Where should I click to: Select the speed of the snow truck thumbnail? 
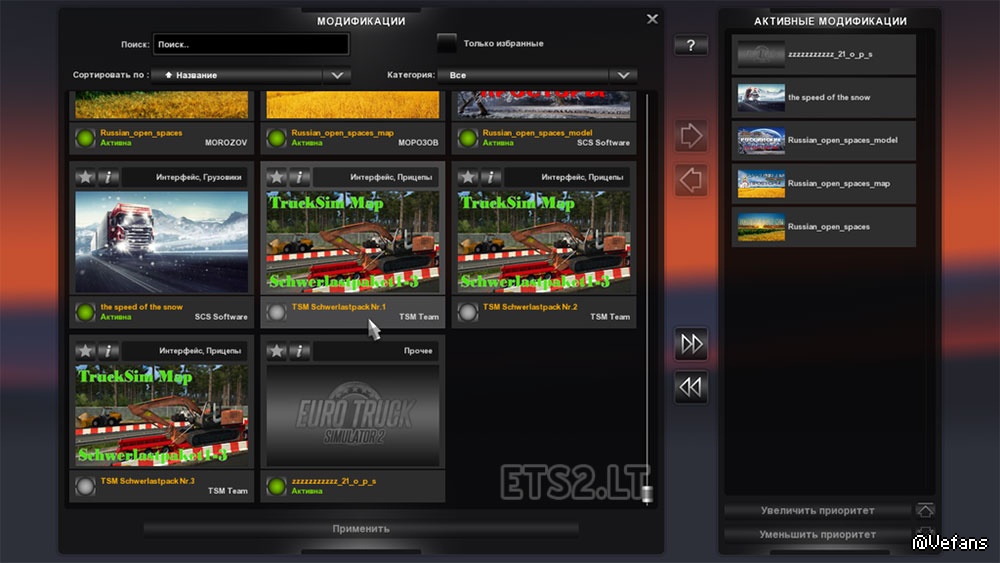pos(162,242)
